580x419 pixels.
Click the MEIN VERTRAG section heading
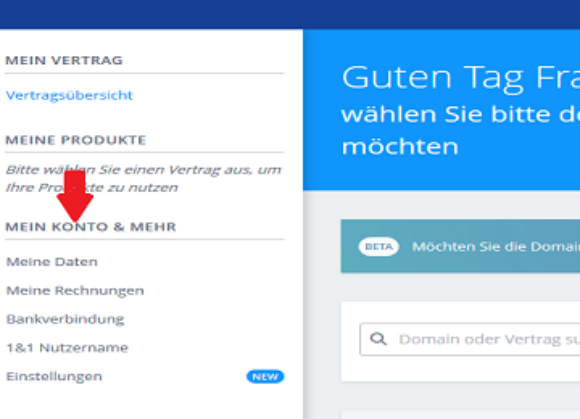click(x=64, y=60)
